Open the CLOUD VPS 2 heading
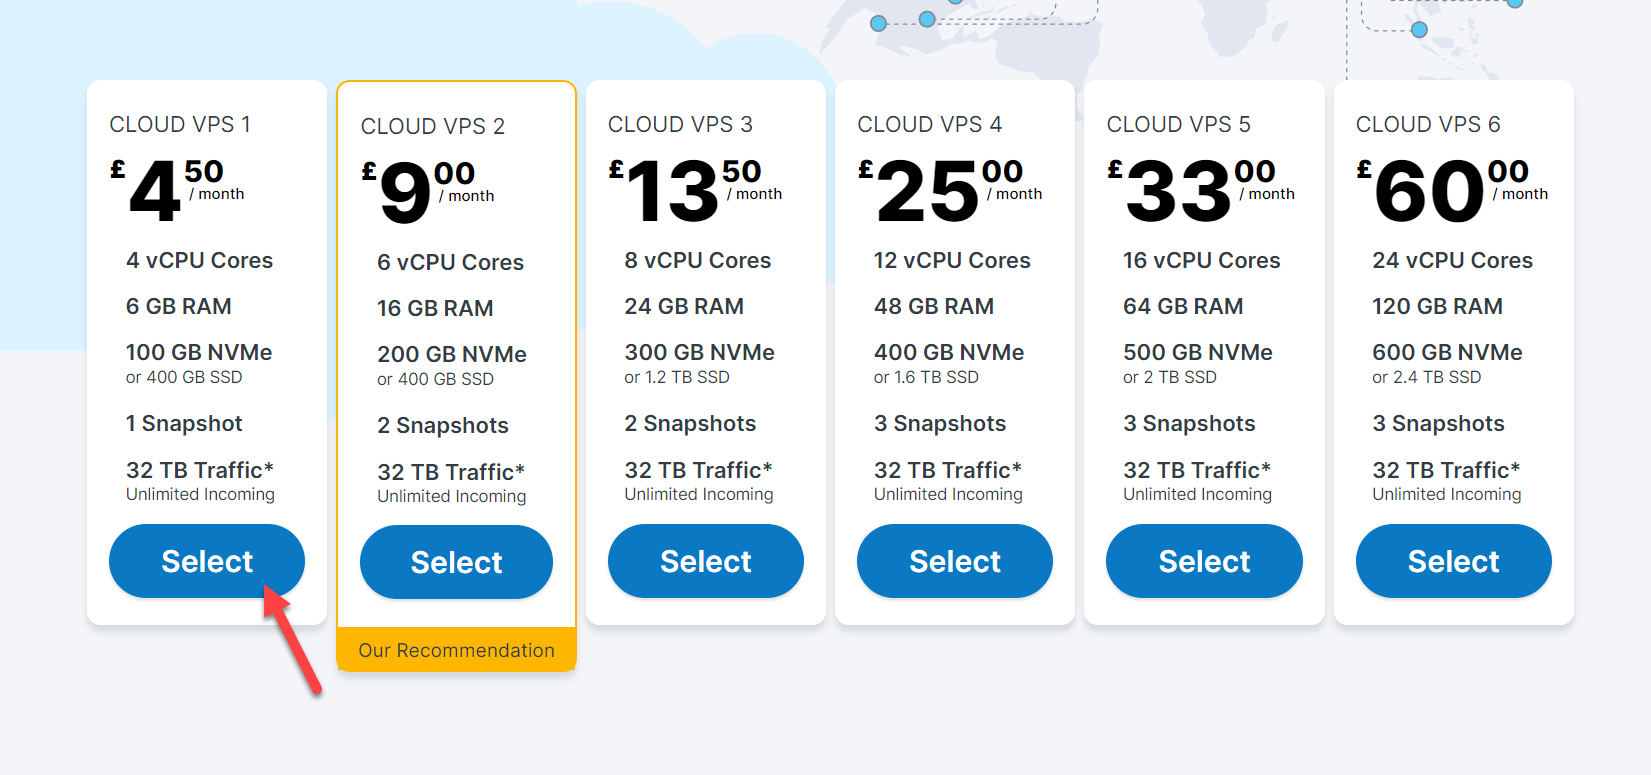 [432, 126]
